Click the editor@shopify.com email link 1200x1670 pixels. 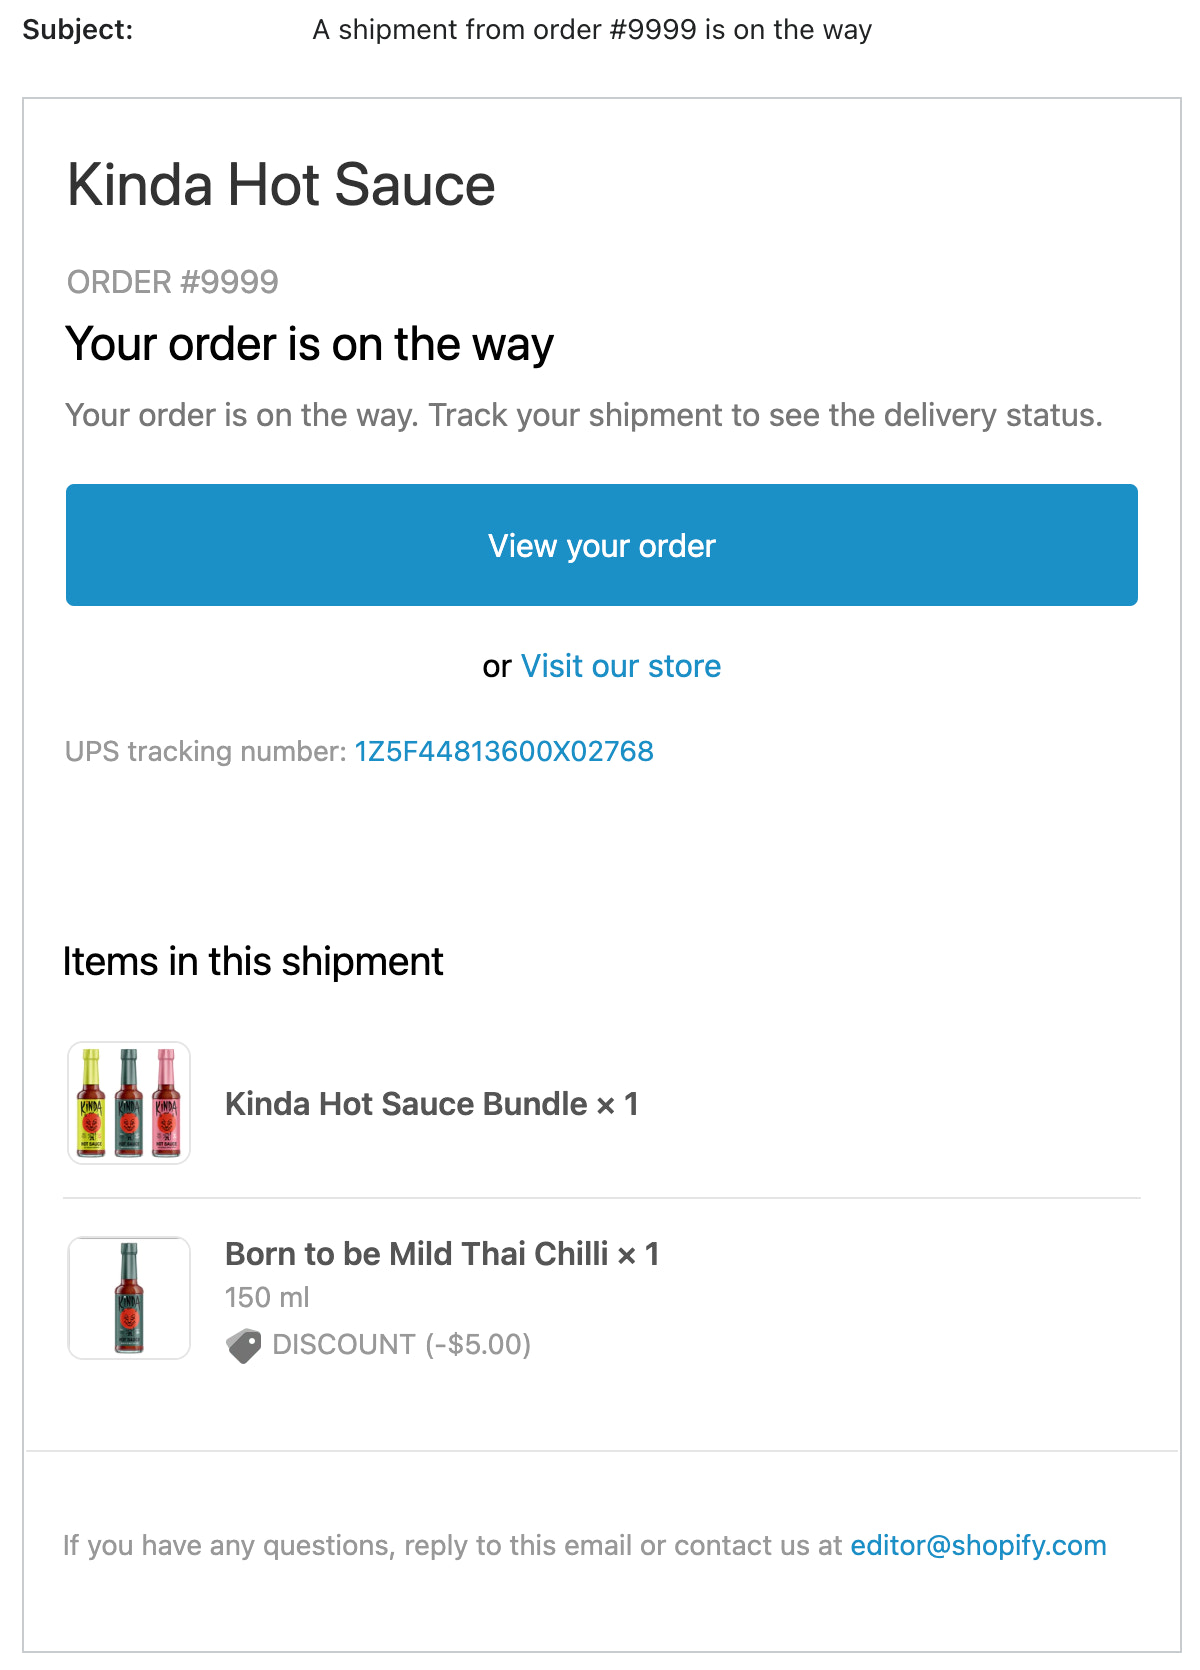coord(977,1545)
